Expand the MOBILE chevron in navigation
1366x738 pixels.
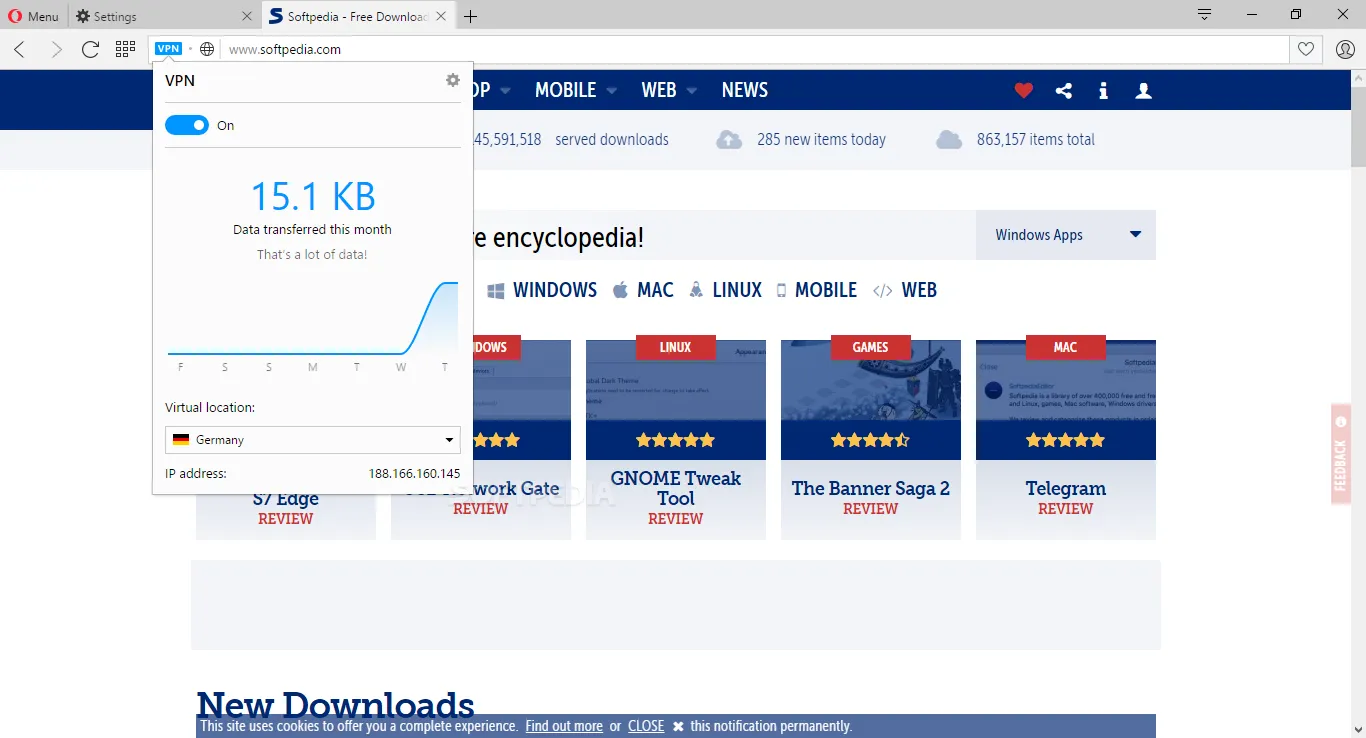click(x=611, y=90)
